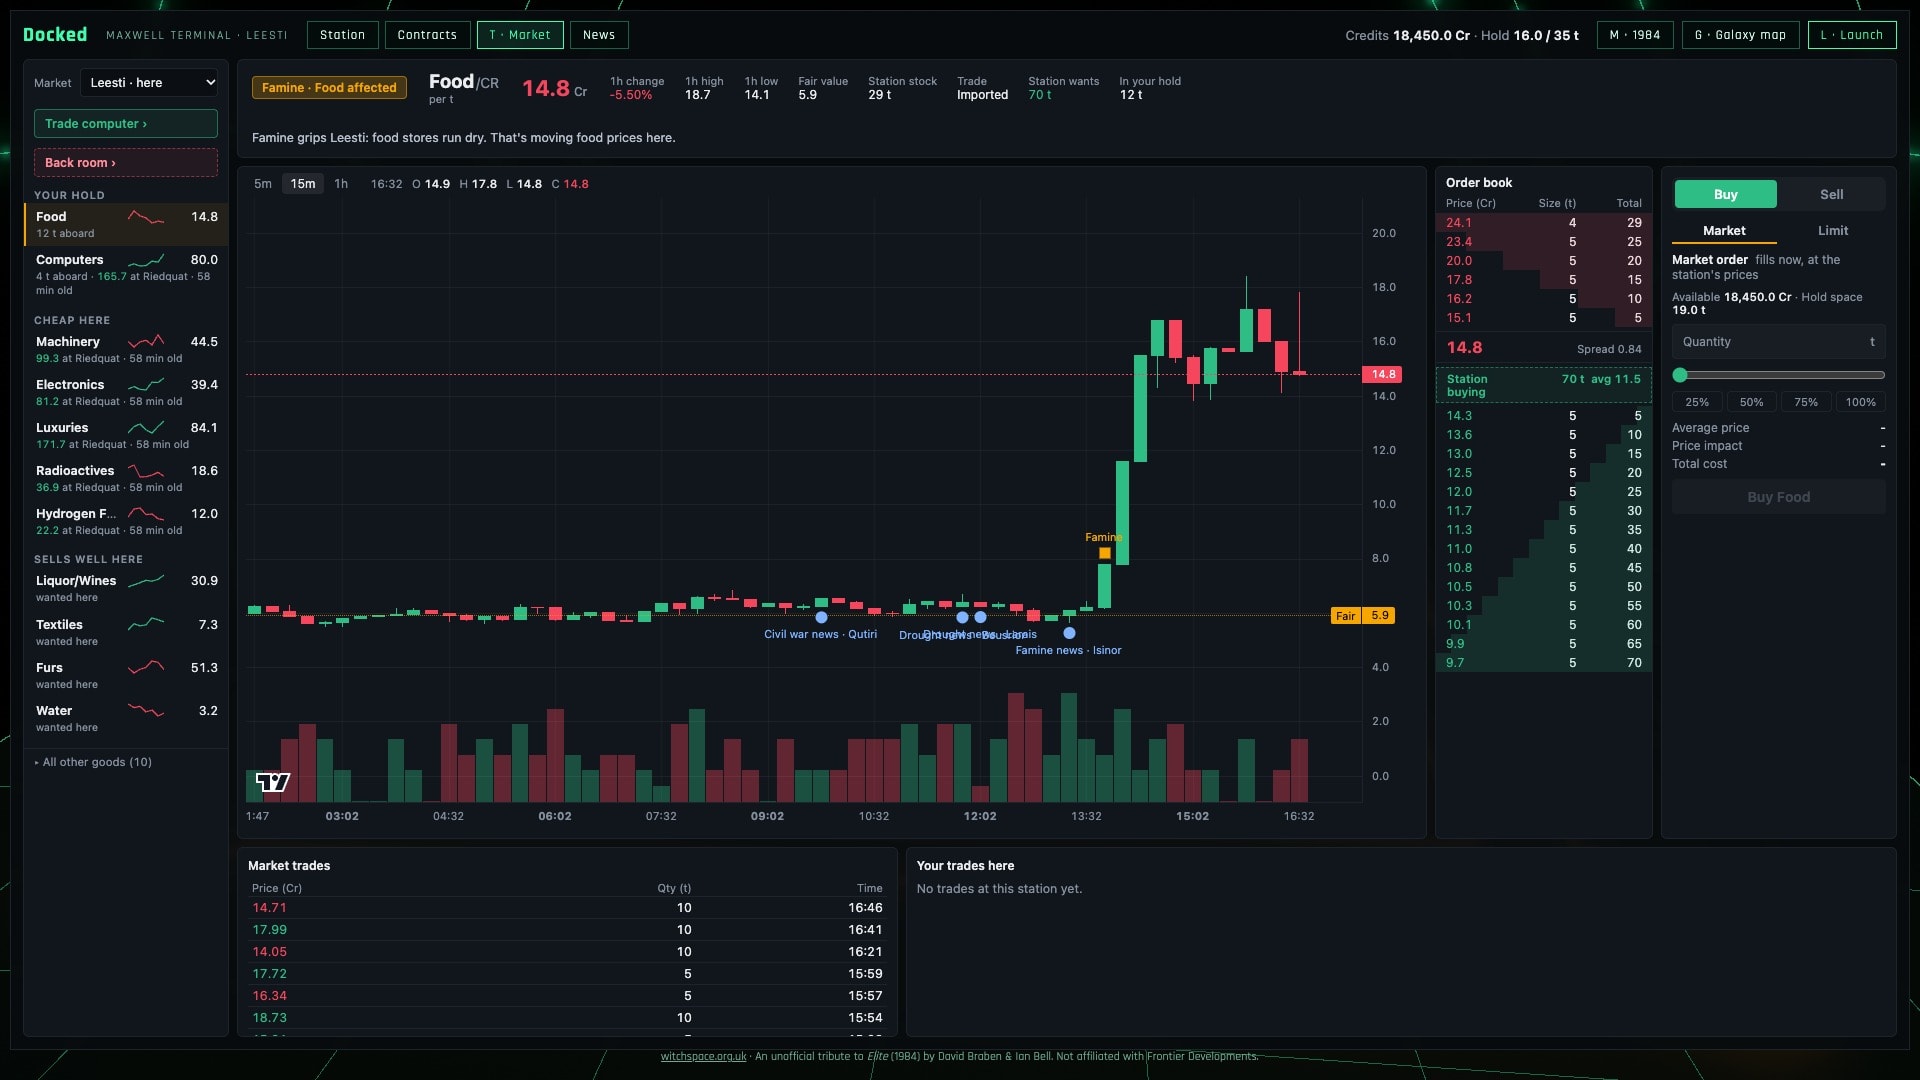Select Luxuries in the cheap goods list
This screenshot has width=1920, height=1080.
tap(126, 435)
